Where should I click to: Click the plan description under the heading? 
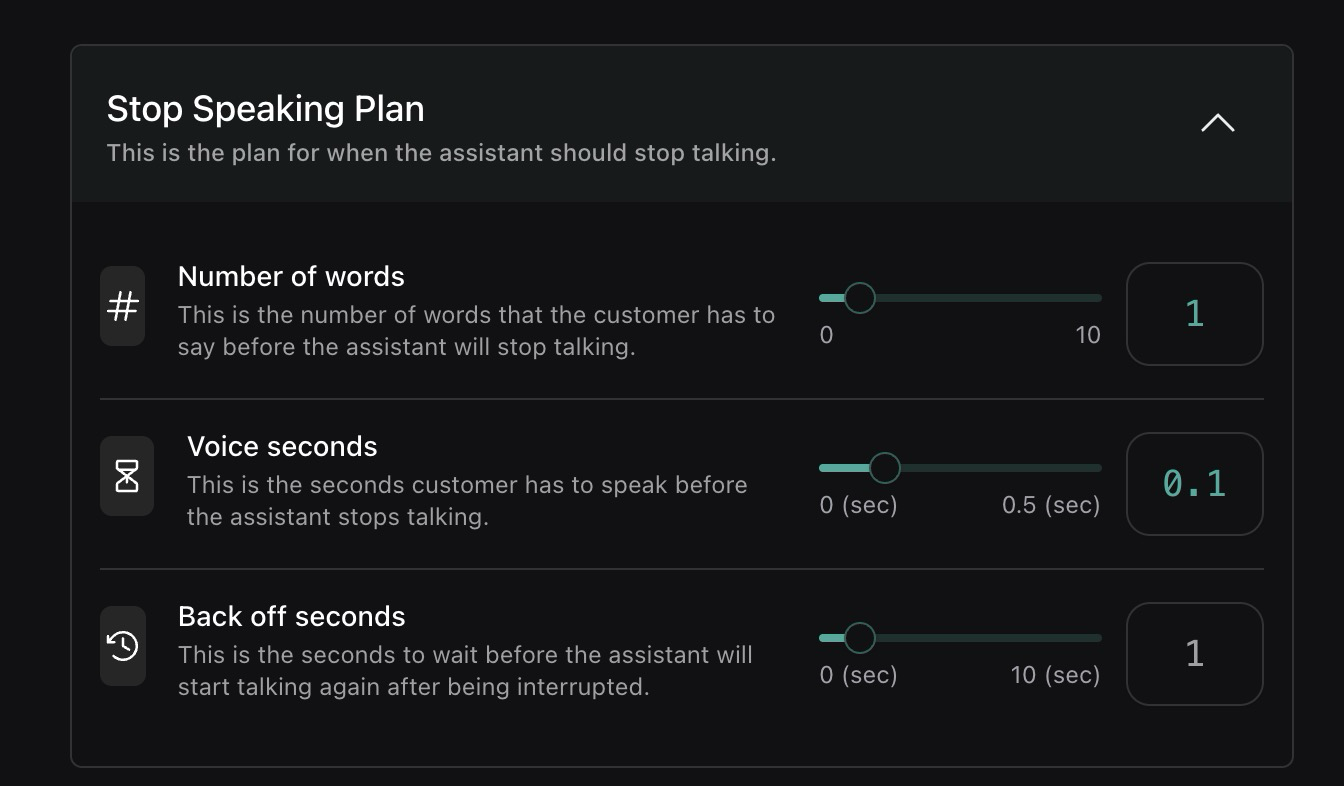(x=441, y=154)
